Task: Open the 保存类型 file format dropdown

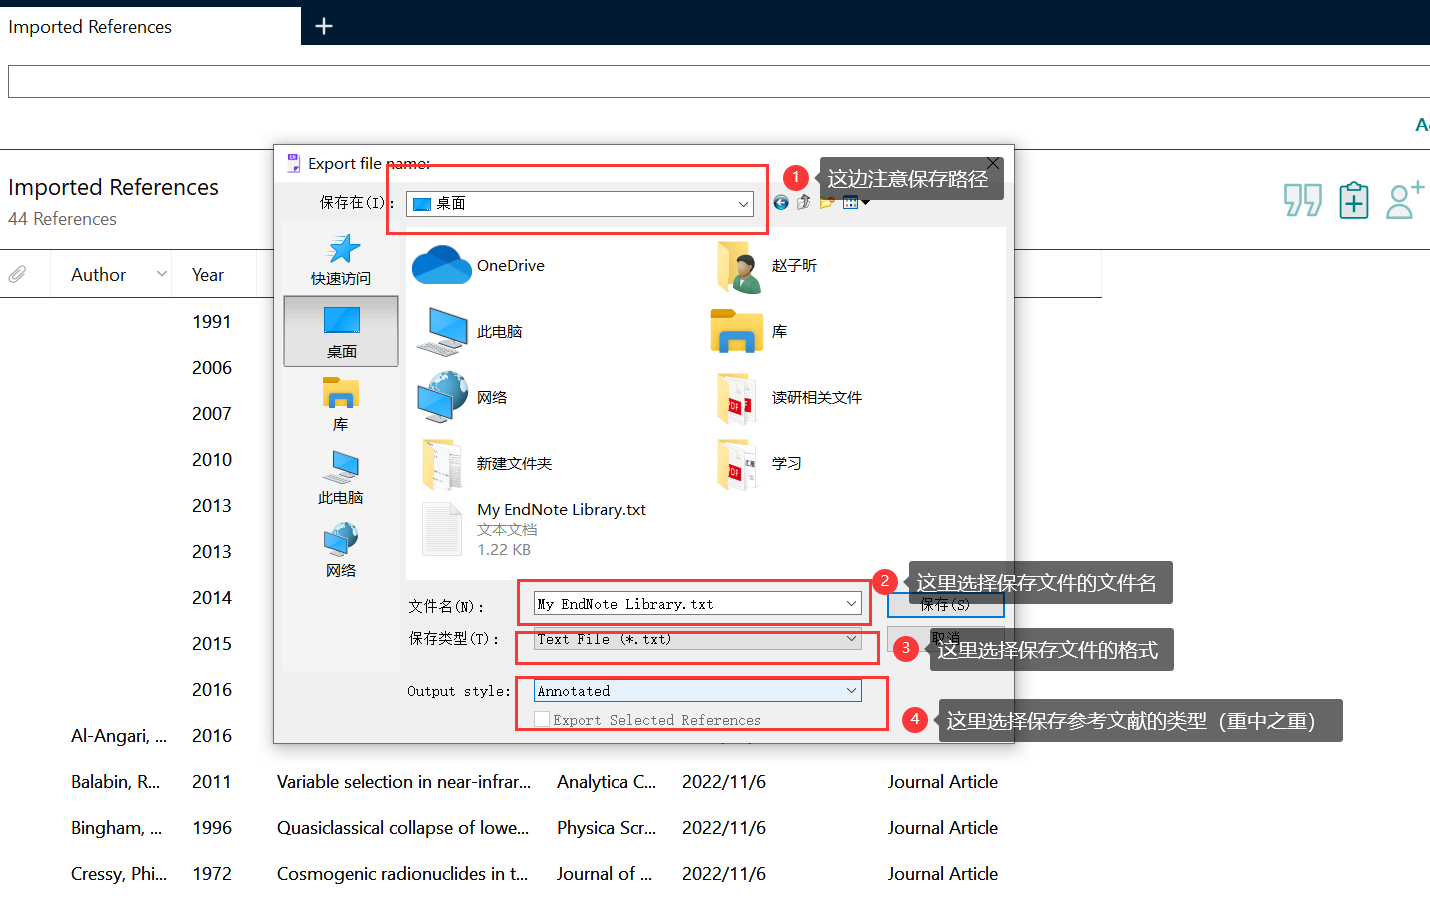Action: pyautogui.click(x=851, y=639)
